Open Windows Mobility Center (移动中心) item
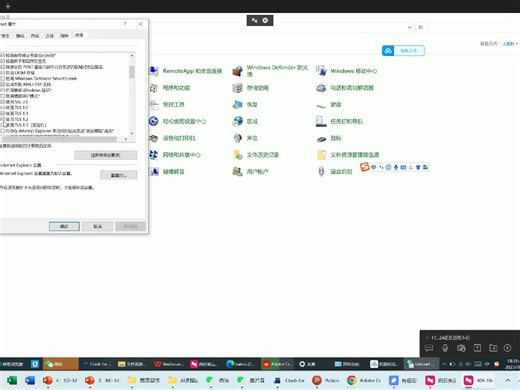 347,71
